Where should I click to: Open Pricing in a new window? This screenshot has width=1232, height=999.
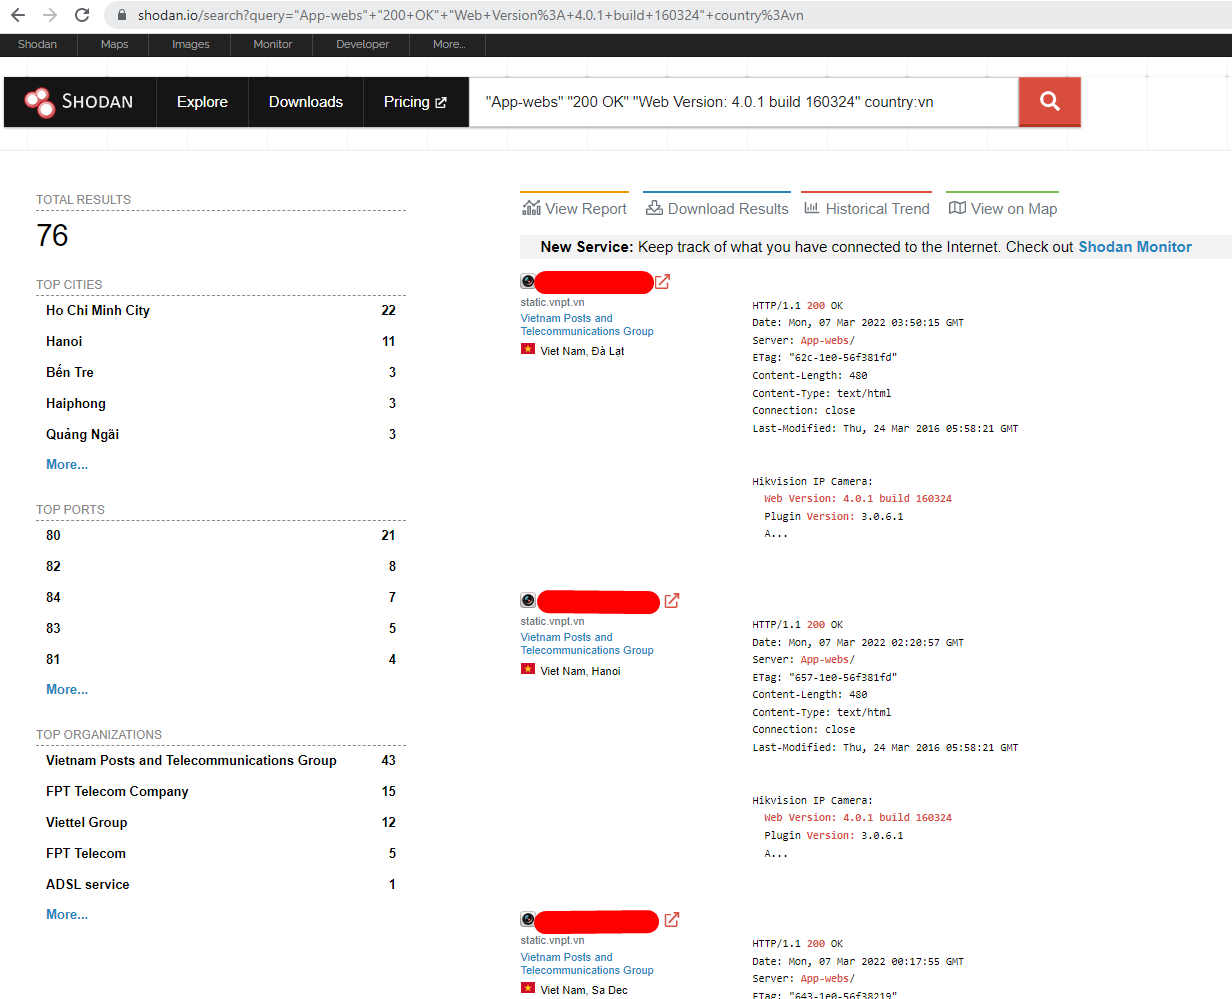[x=415, y=102]
